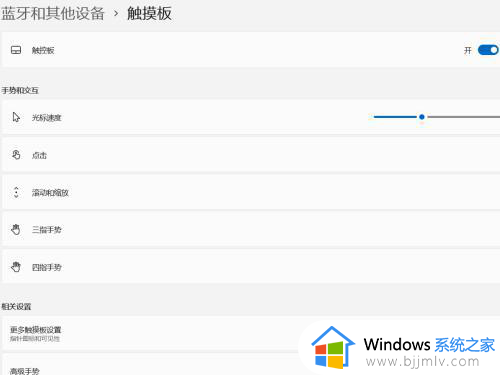Image resolution: width=500 pixels, height=375 pixels.
Task: Expand the 点击 settings row
Action: [251, 155]
